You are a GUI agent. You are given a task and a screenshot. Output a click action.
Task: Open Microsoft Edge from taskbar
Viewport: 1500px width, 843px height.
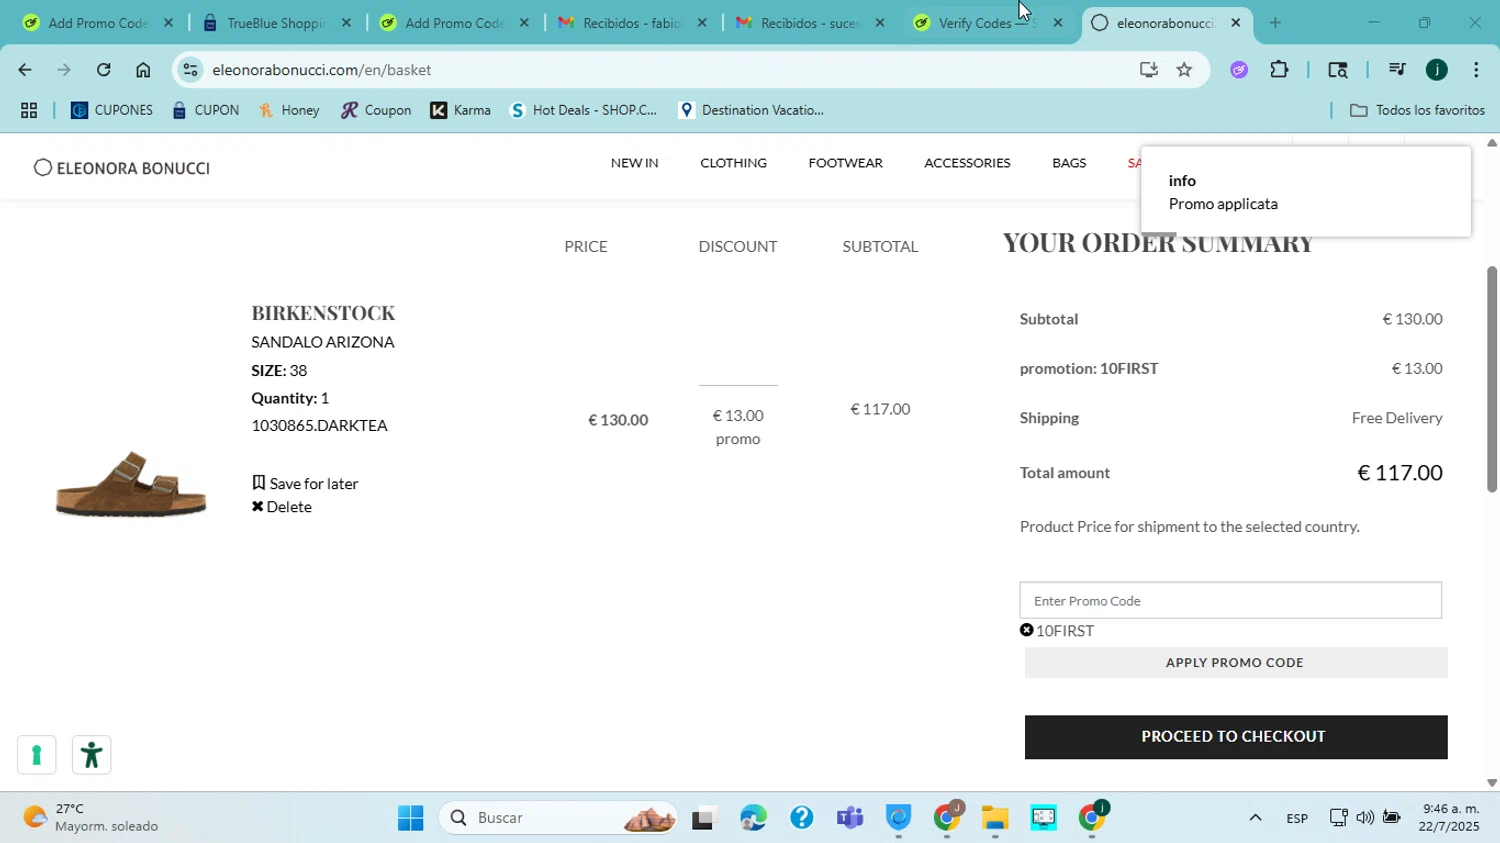tap(753, 818)
